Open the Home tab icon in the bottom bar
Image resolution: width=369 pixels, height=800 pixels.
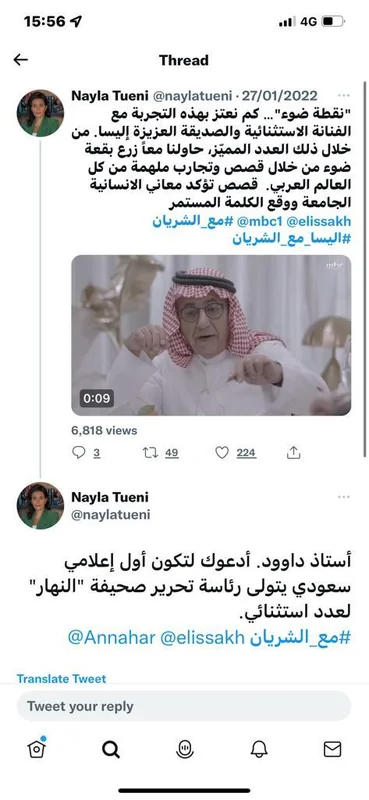pos(36,748)
